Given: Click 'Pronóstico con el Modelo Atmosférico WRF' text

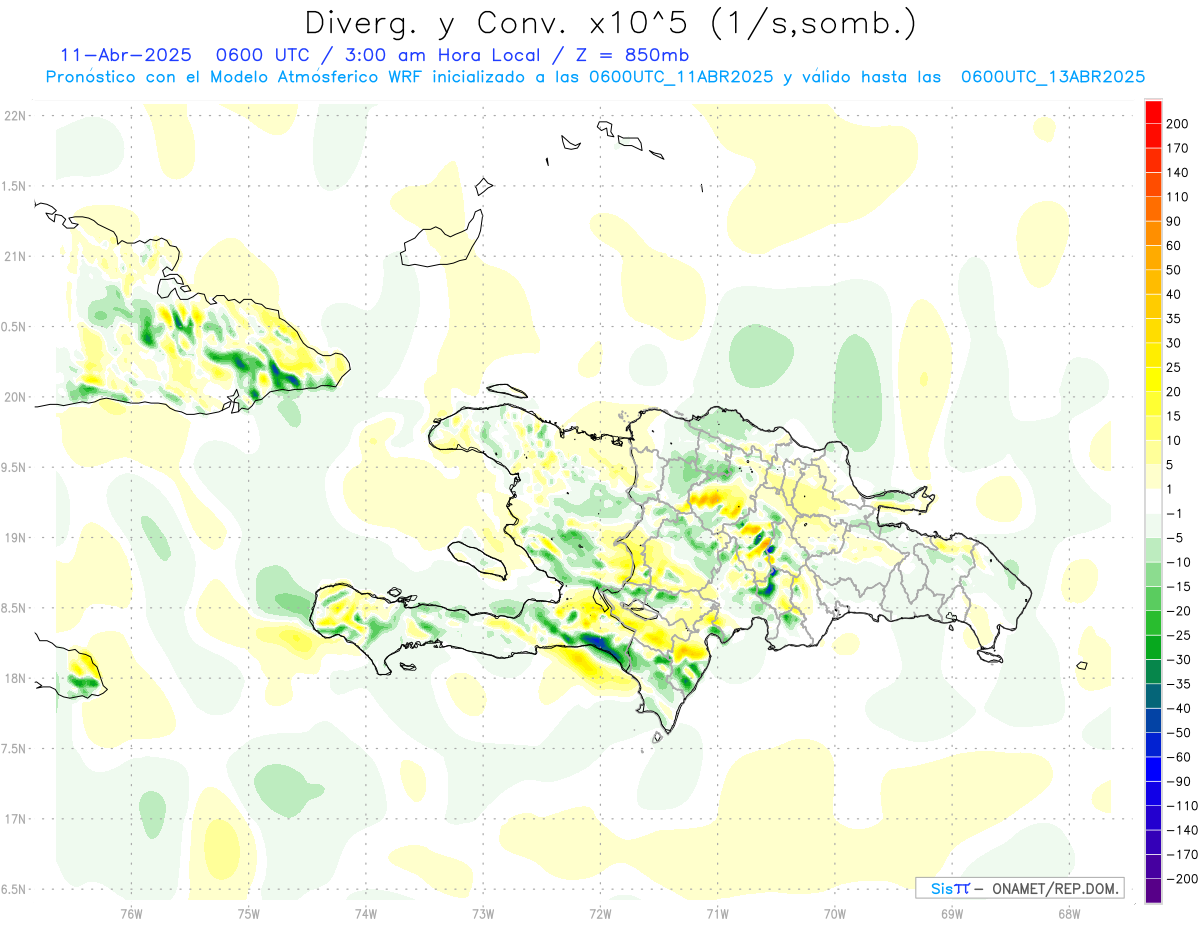Looking at the screenshot, I should coord(235,77).
